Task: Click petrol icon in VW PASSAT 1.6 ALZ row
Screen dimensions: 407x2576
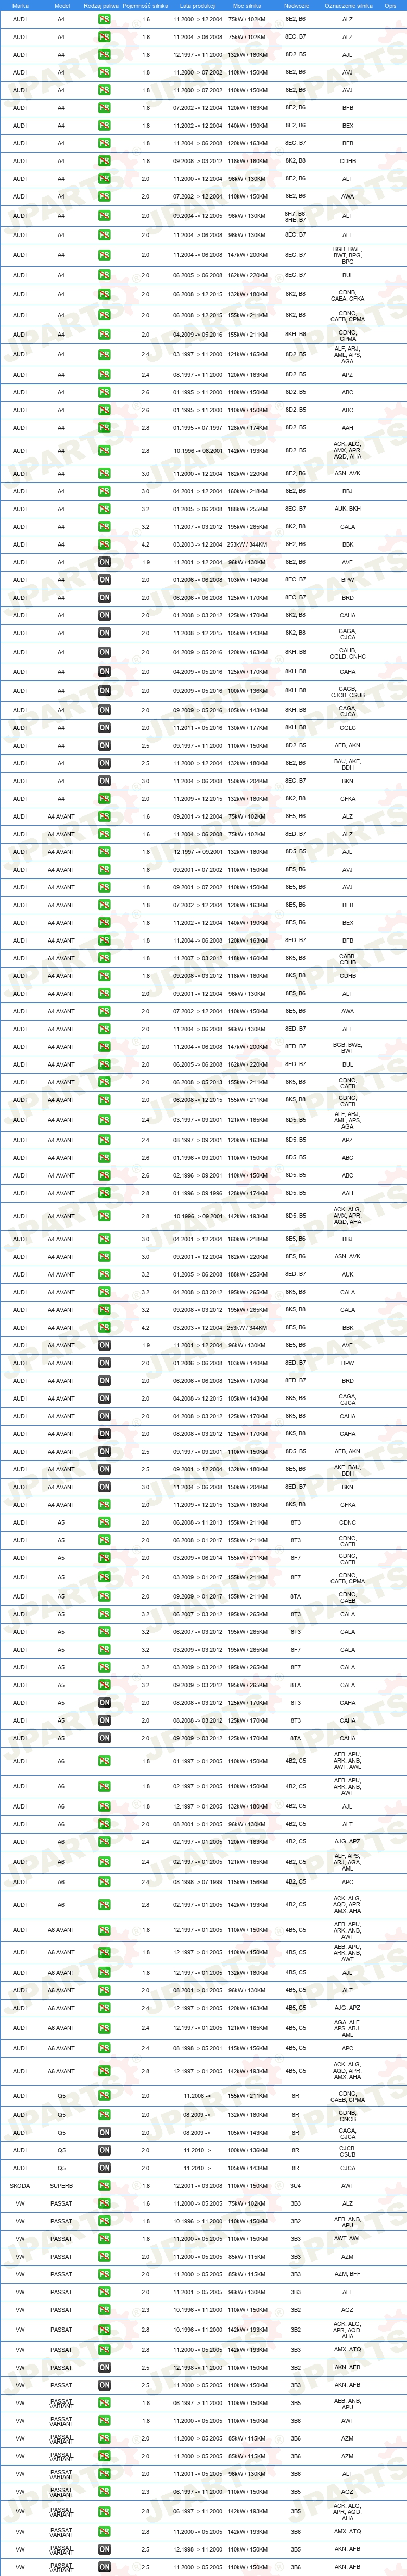Action: coord(104,2203)
